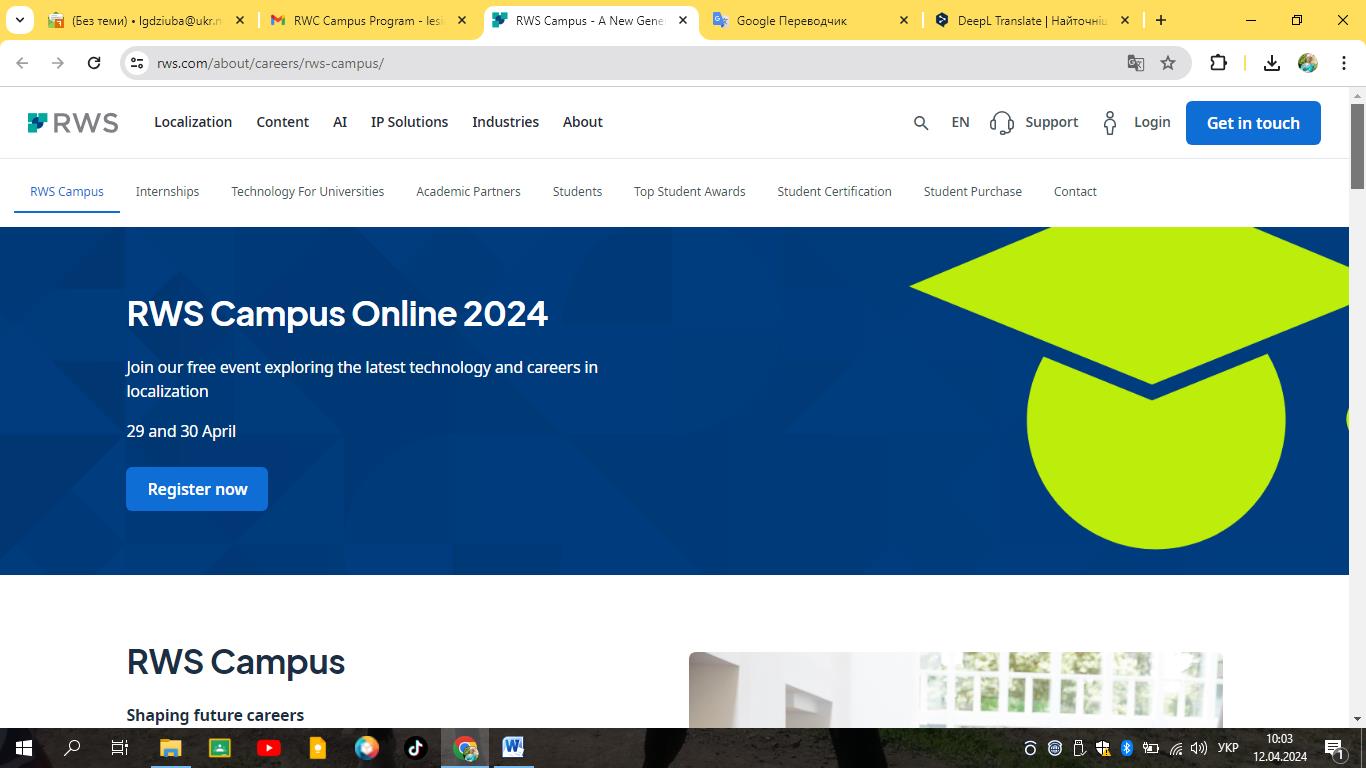This screenshot has height=768, width=1366.
Task: Open the Windows notification center icon
Action: pyautogui.click(x=1334, y=748)
